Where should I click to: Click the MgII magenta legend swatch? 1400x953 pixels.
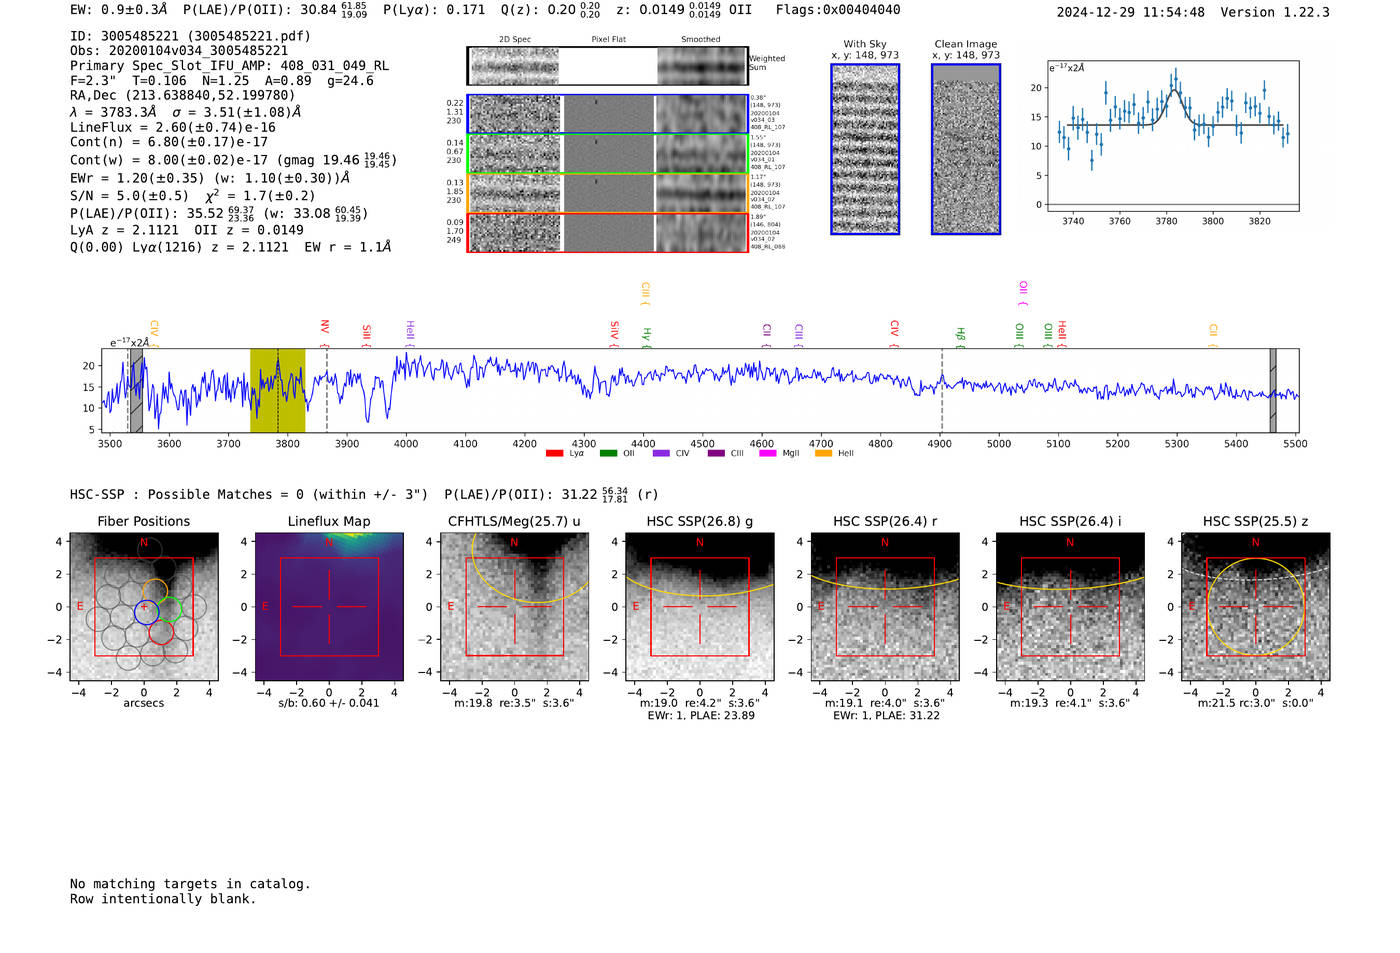click(768, 454)
